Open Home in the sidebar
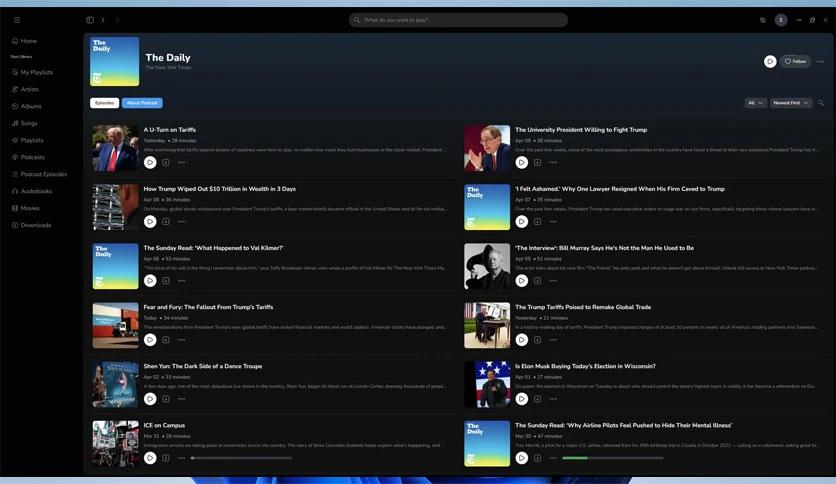Viewport: 836px width, 484px height. tap(25, 41)
